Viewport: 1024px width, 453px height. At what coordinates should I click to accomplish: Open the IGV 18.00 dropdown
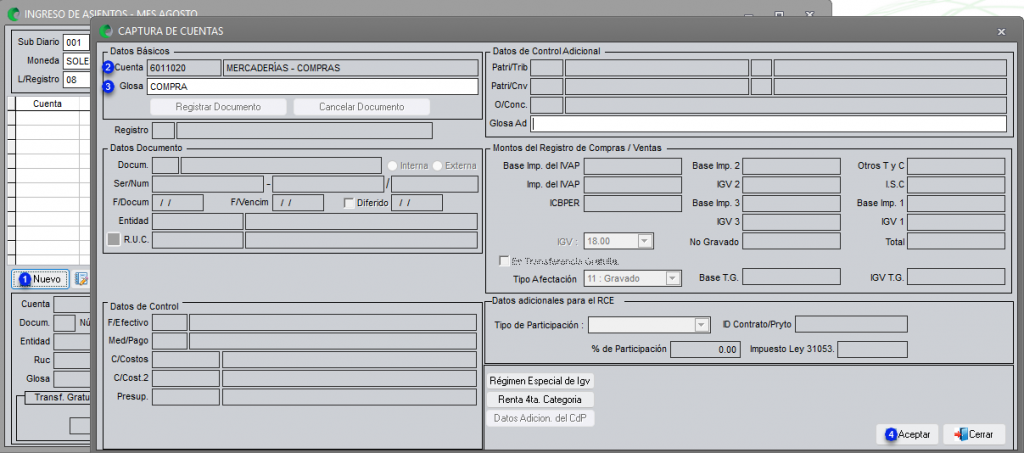point(645,242)
